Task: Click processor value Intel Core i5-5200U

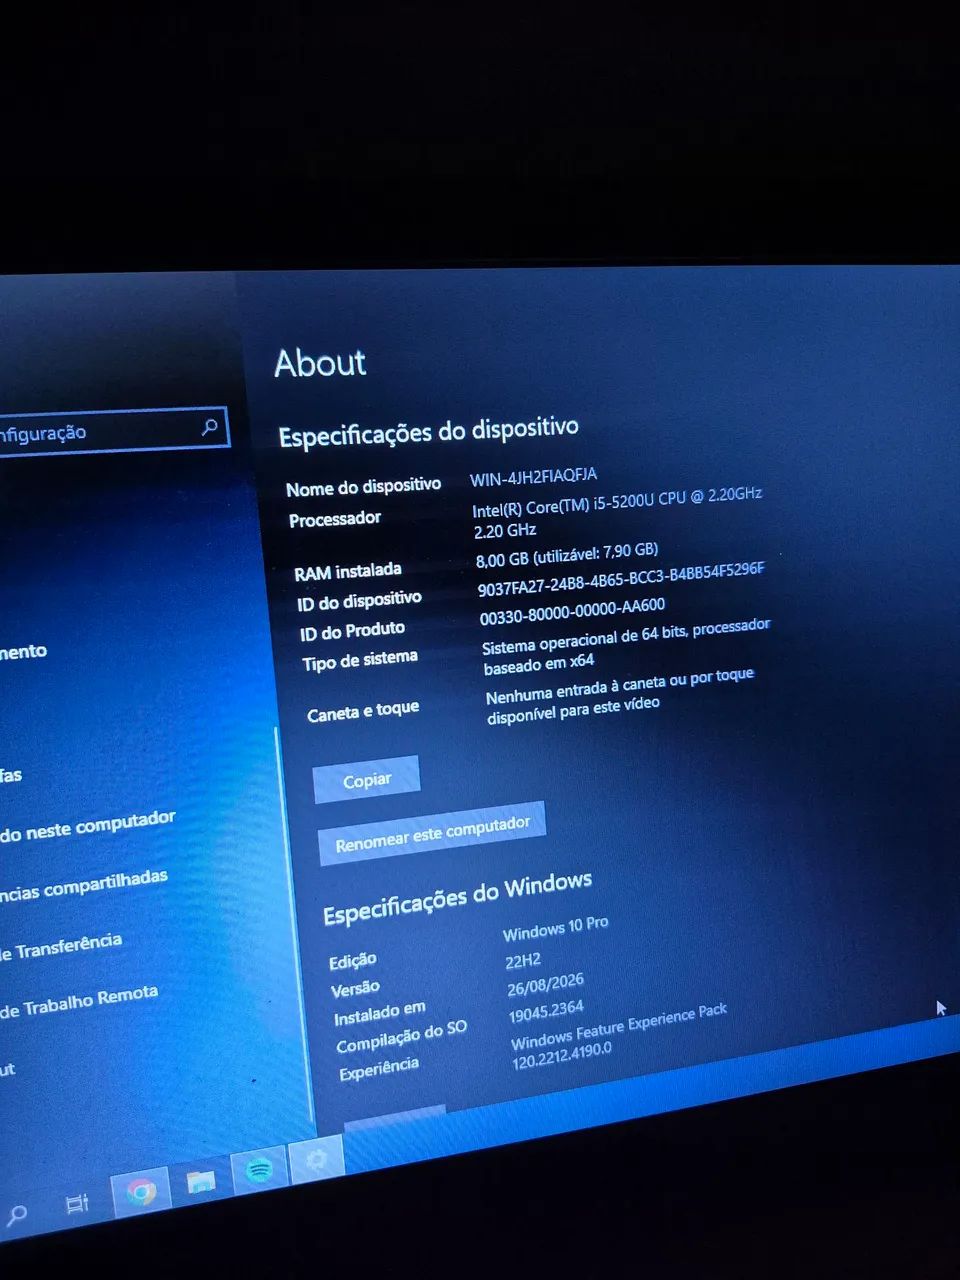Action: 617,512
